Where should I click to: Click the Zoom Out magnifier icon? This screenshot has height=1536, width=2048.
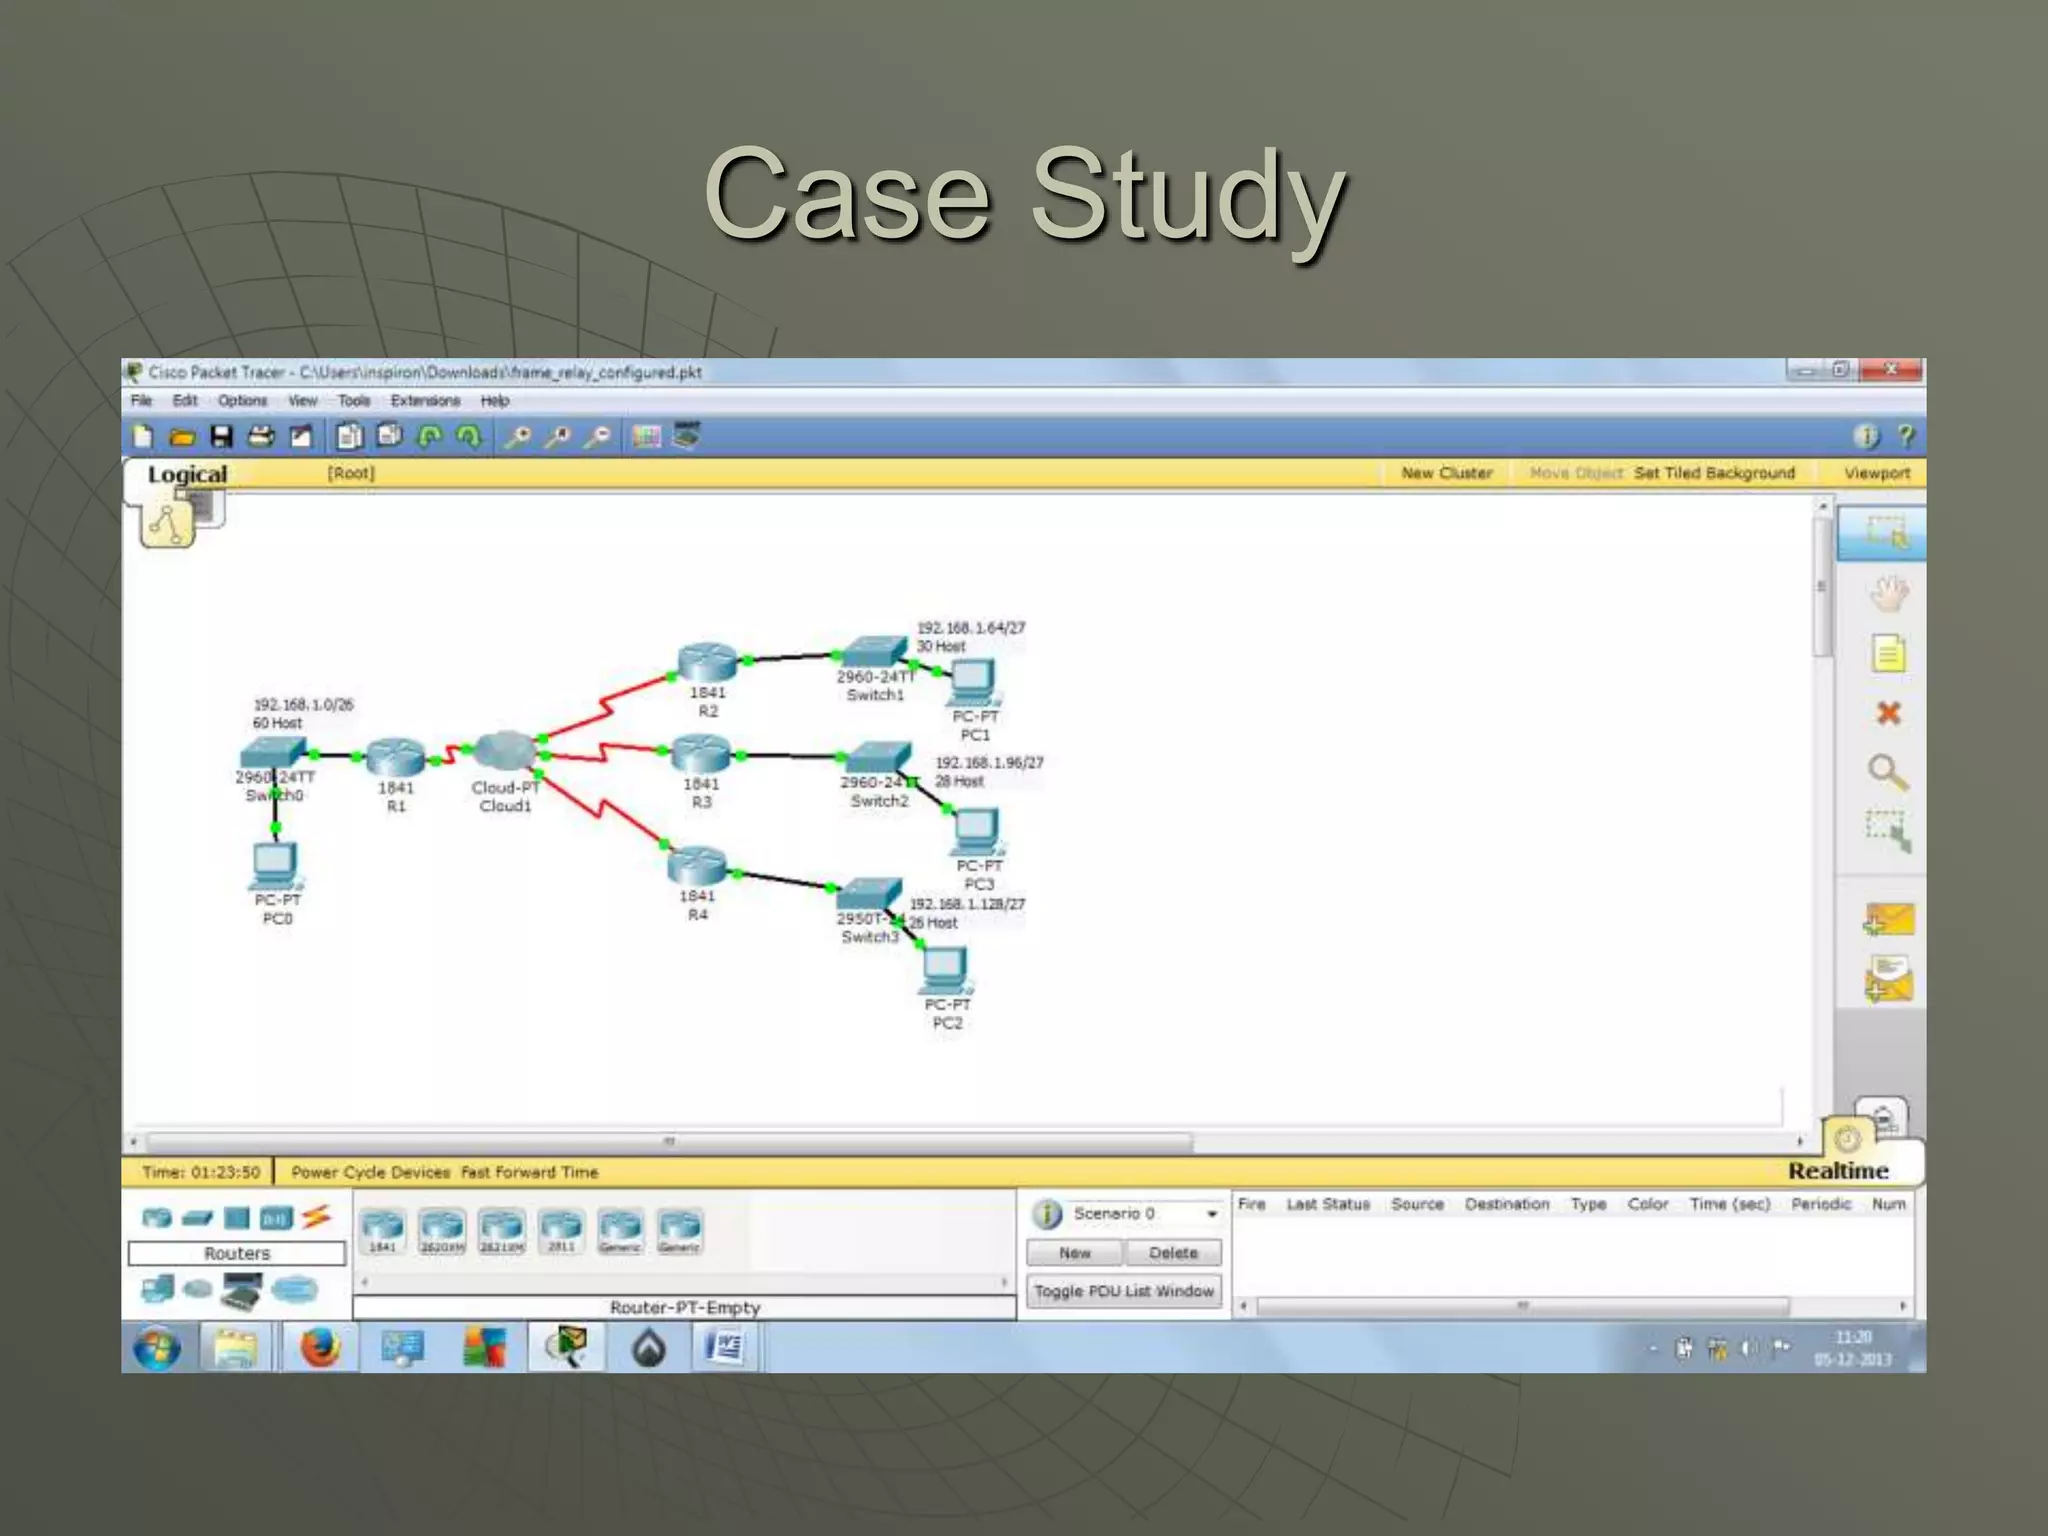[597, 436]
